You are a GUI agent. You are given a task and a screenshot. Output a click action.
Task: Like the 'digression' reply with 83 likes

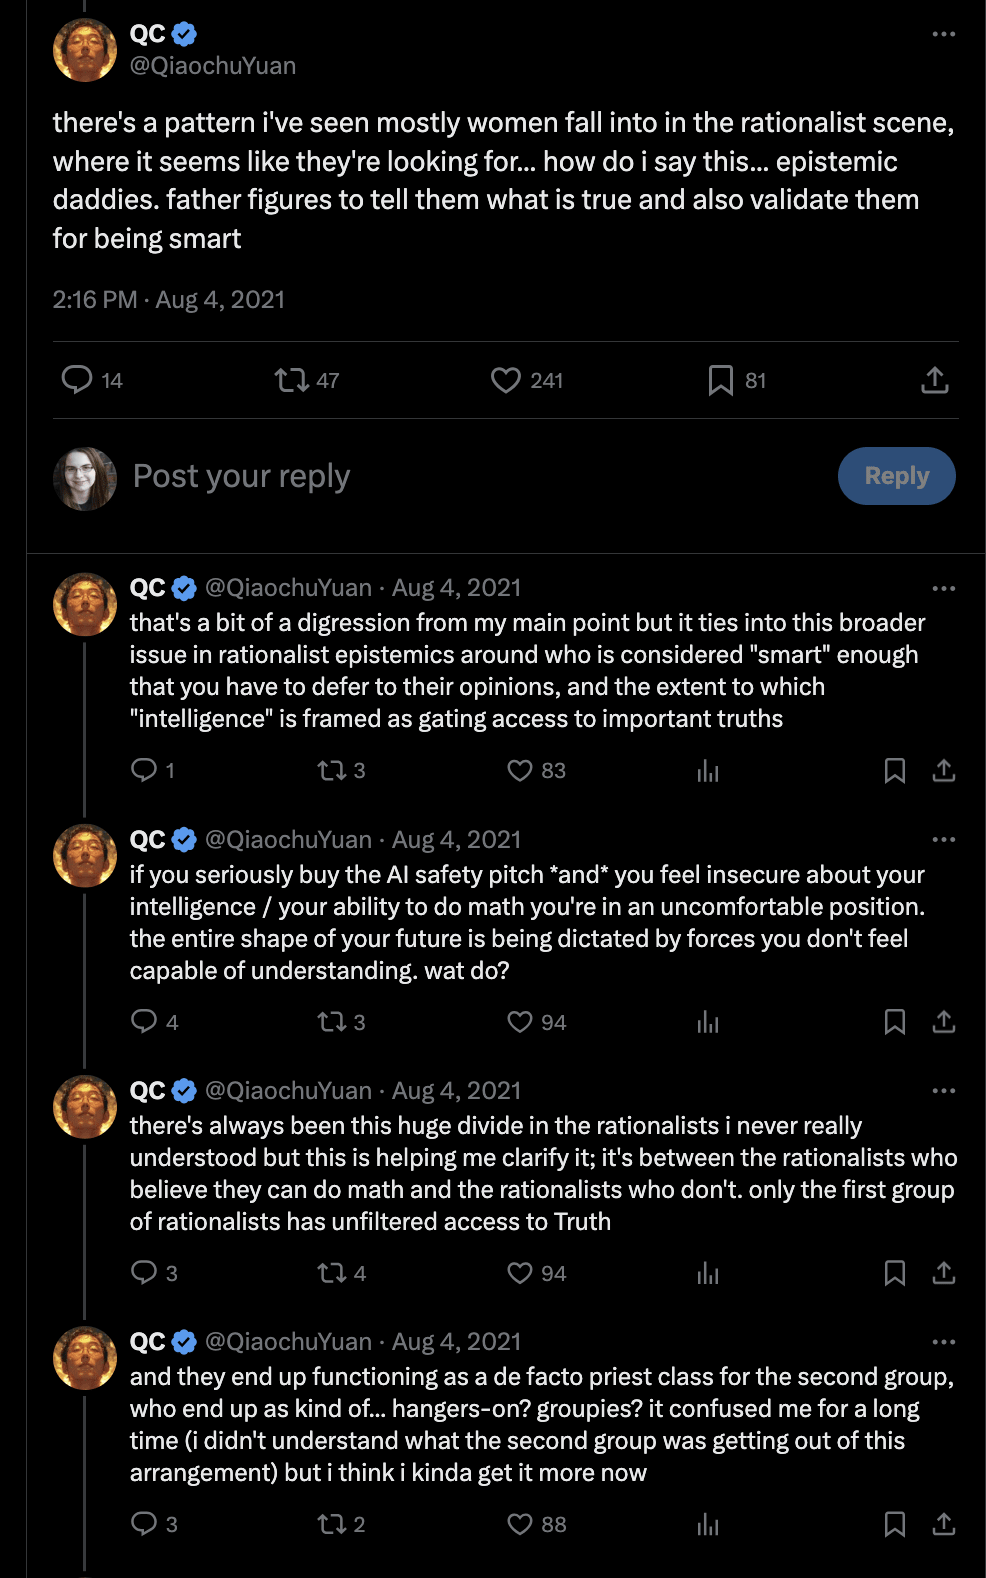tap(520, 770)
